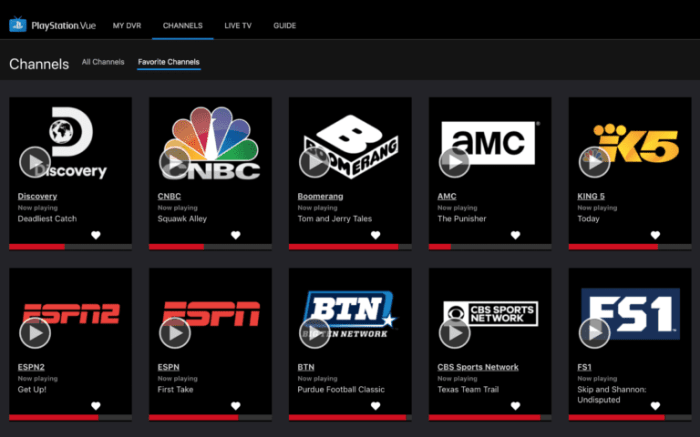Screen dimensions: 700x437
Task: Play the ESPN2 channel
Action: [35, 333]
